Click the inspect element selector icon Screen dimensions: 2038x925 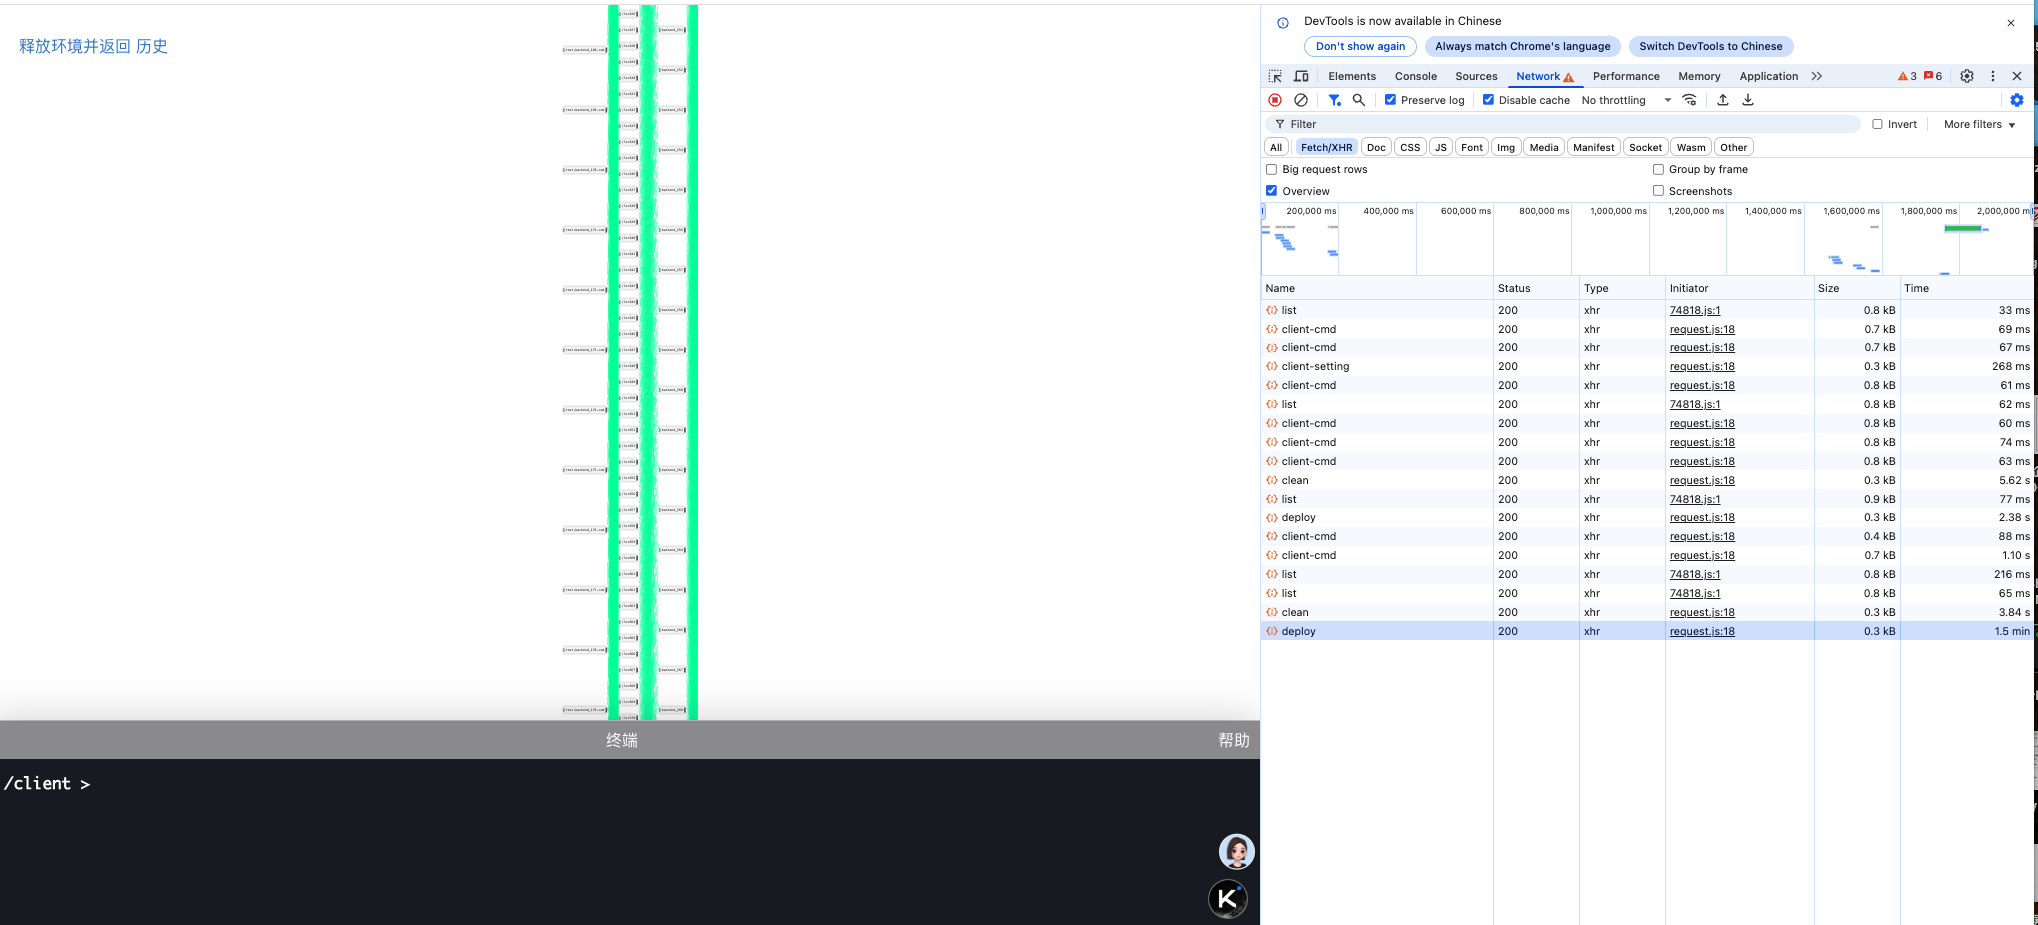[1275, 76]
